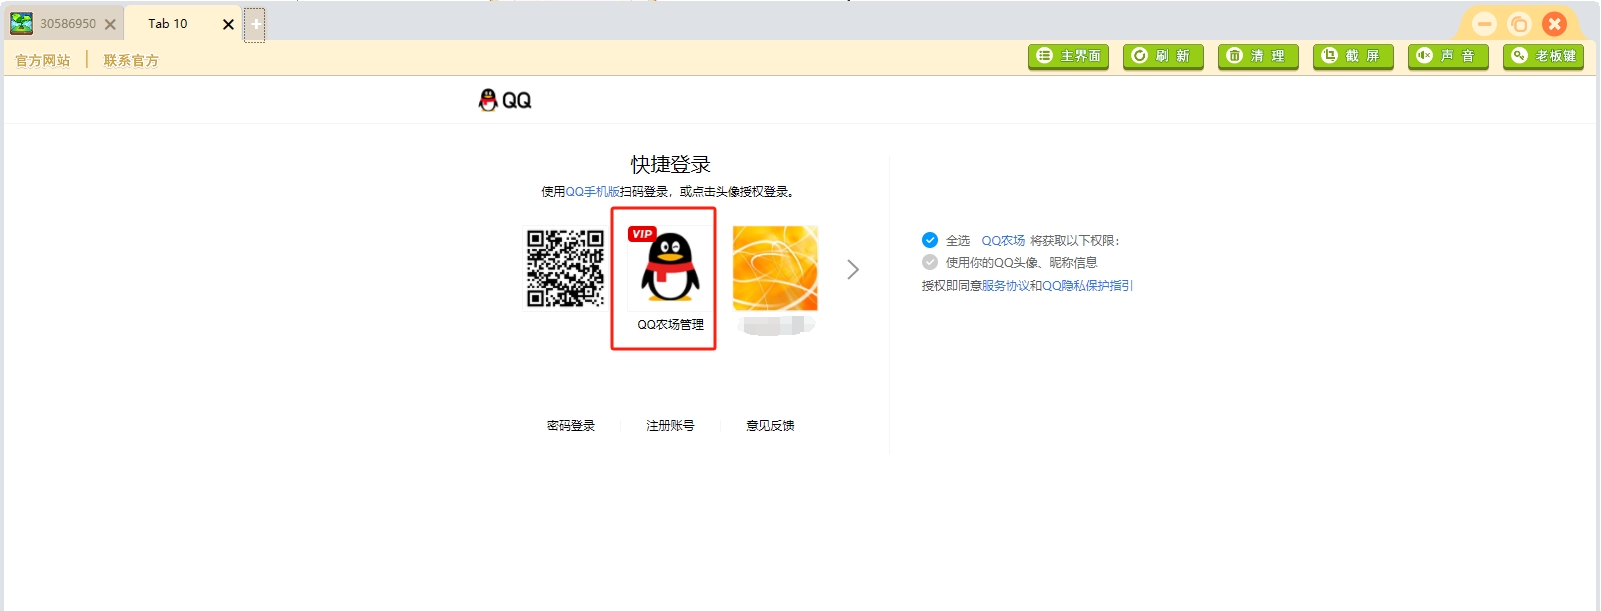The width and height of the screenshot is (1601, 611).
Task: Open the 注册账号 link
Action: click(x=670, y=426)
